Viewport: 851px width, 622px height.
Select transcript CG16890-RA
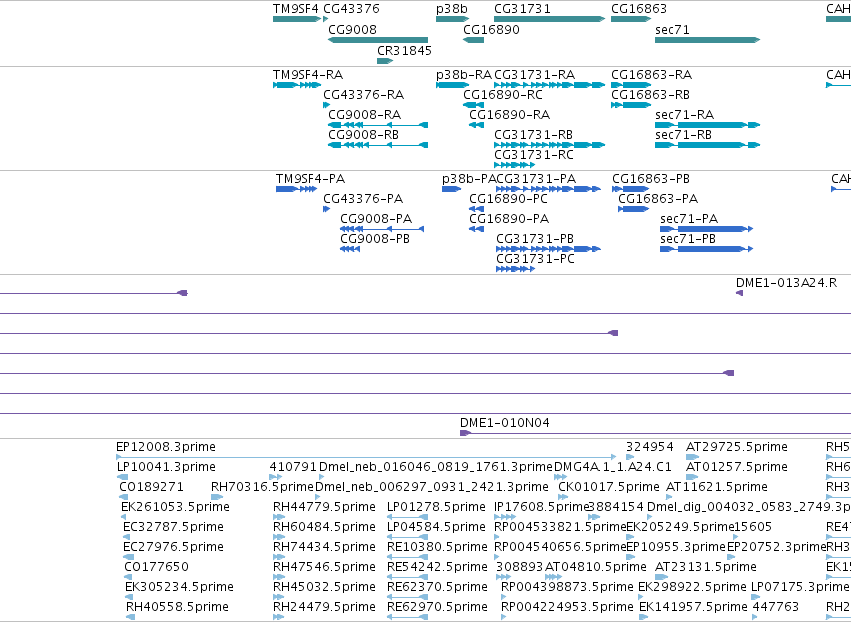click(509, 115)
